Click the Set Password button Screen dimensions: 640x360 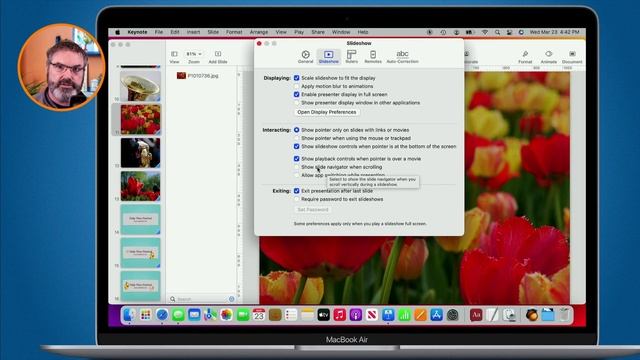[x=313, y=209]
